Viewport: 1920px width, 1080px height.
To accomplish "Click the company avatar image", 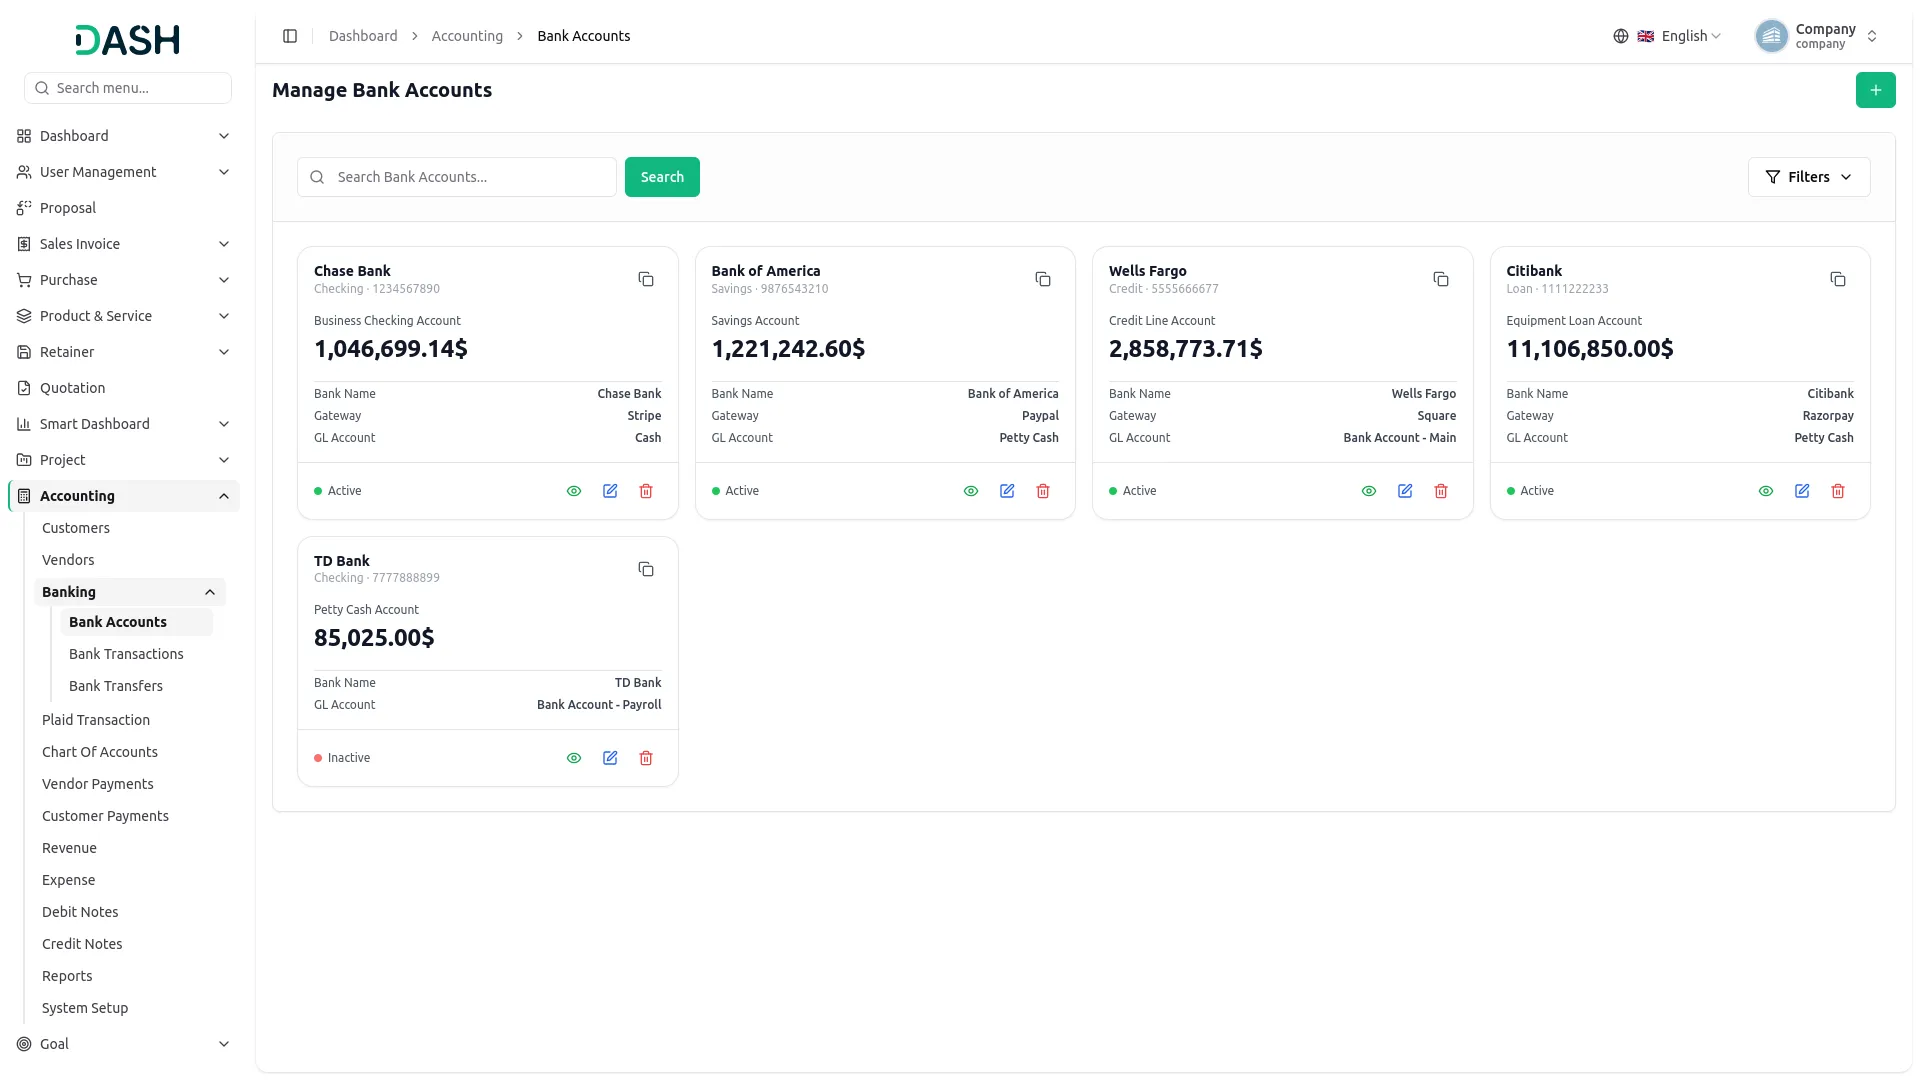I will point(1772,36).
